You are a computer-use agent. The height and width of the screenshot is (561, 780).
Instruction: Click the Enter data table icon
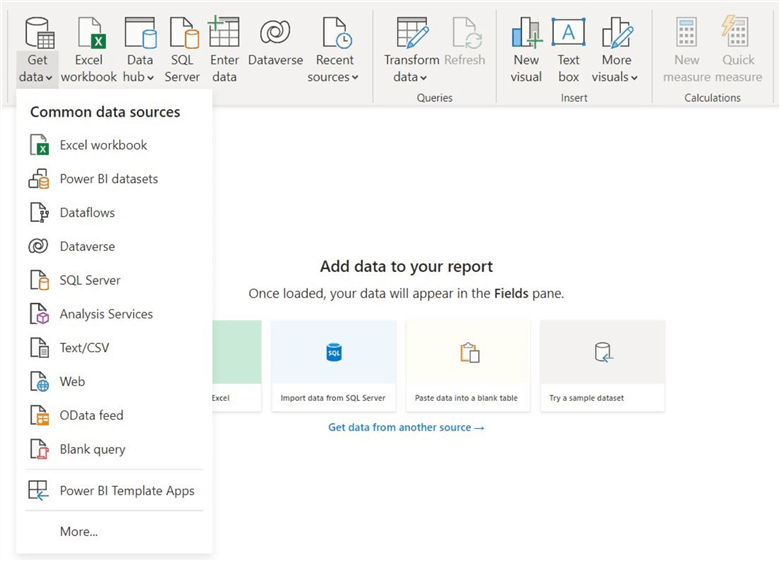[224, 34]
